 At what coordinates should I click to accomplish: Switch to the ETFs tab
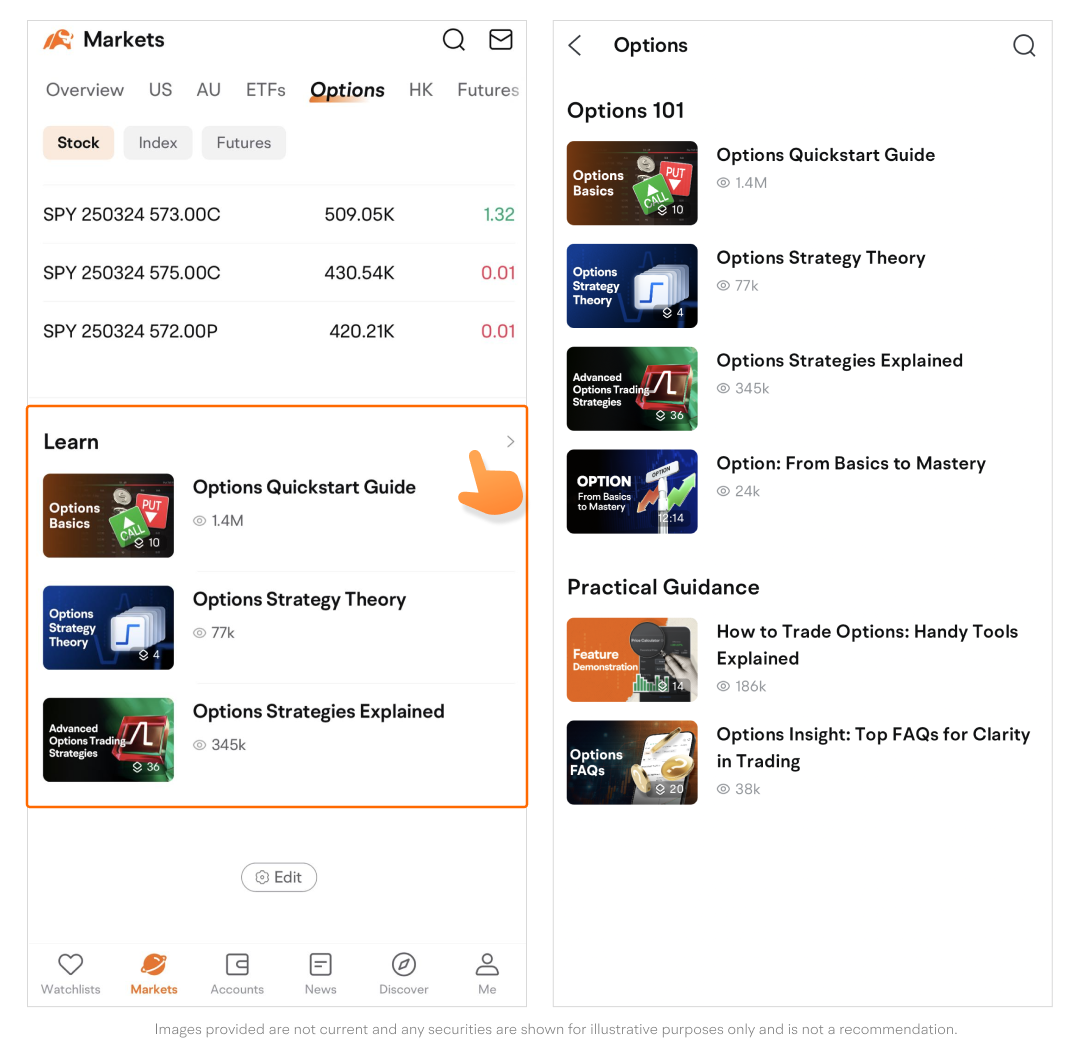coord(266,90)
